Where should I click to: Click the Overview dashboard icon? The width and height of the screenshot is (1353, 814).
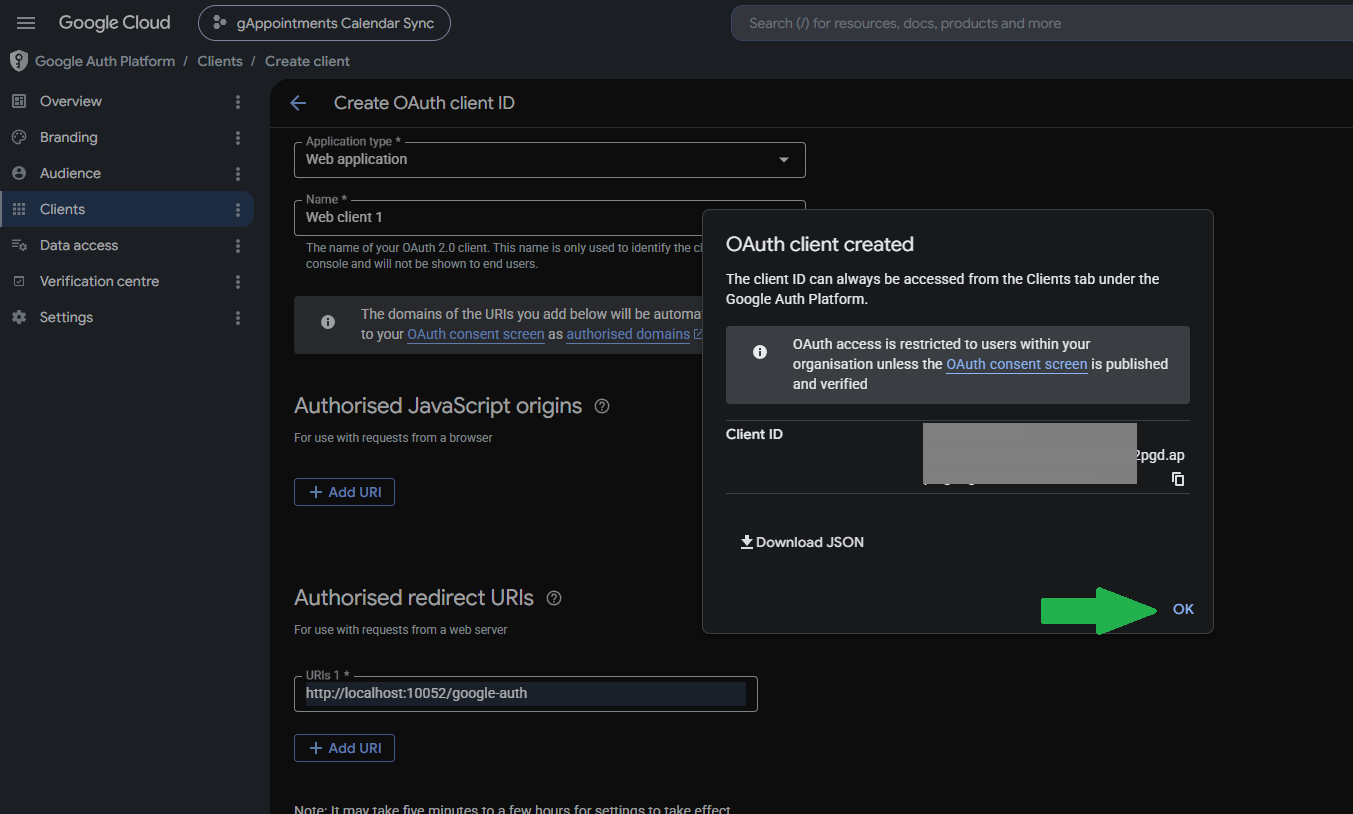pyautogui.click(x=18, y=101)
